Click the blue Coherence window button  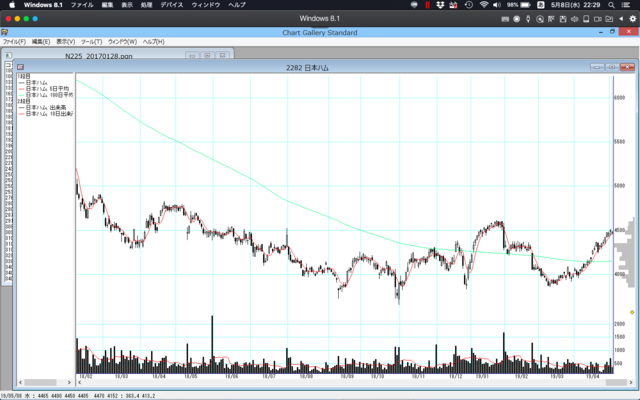point(35,19)
